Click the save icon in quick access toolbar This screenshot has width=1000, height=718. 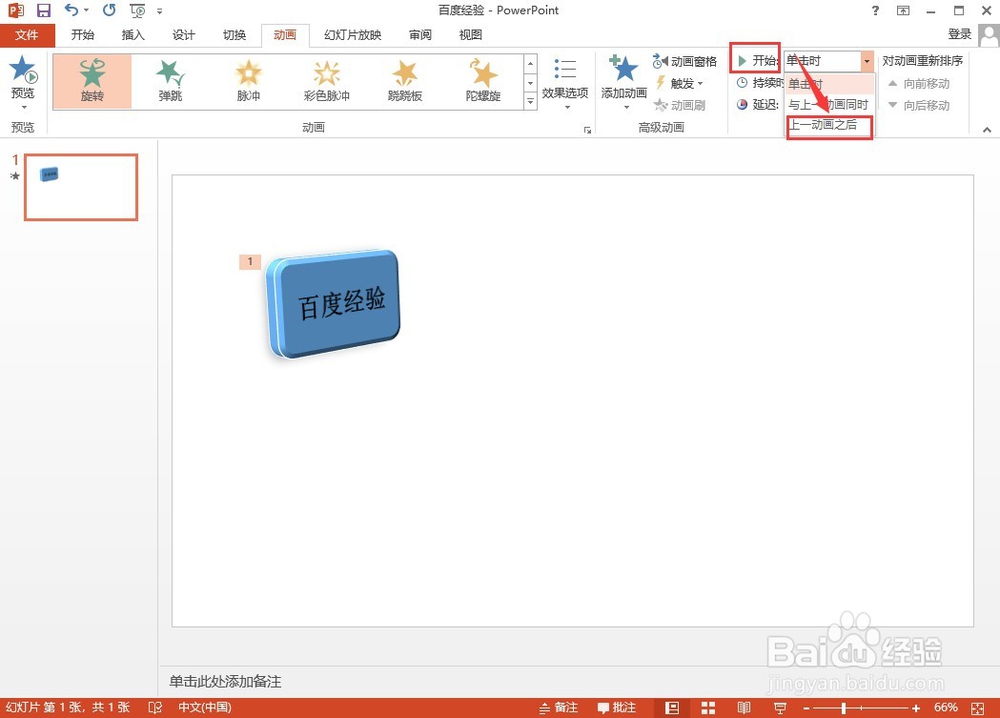click(x=43, y=10)
